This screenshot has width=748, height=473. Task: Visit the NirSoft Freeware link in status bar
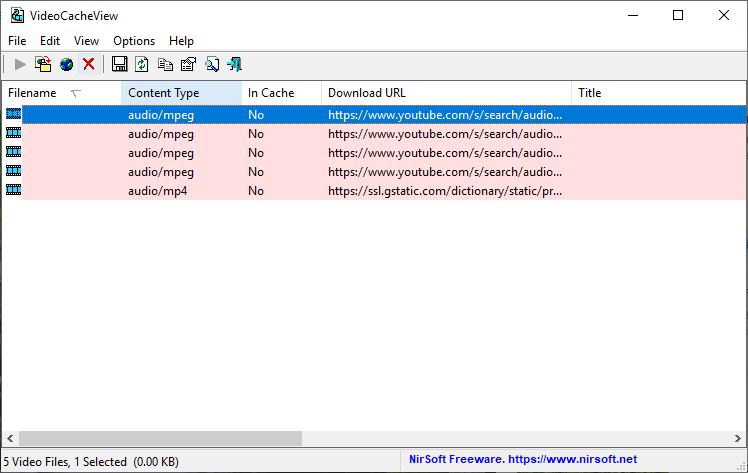[523, 459]
